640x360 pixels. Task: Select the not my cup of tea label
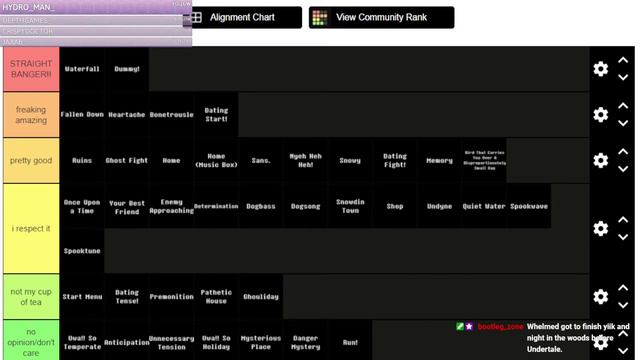coord(31,297)
